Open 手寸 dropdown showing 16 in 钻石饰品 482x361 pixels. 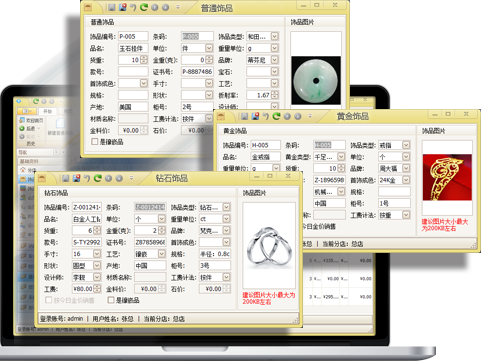coord(97,254)
